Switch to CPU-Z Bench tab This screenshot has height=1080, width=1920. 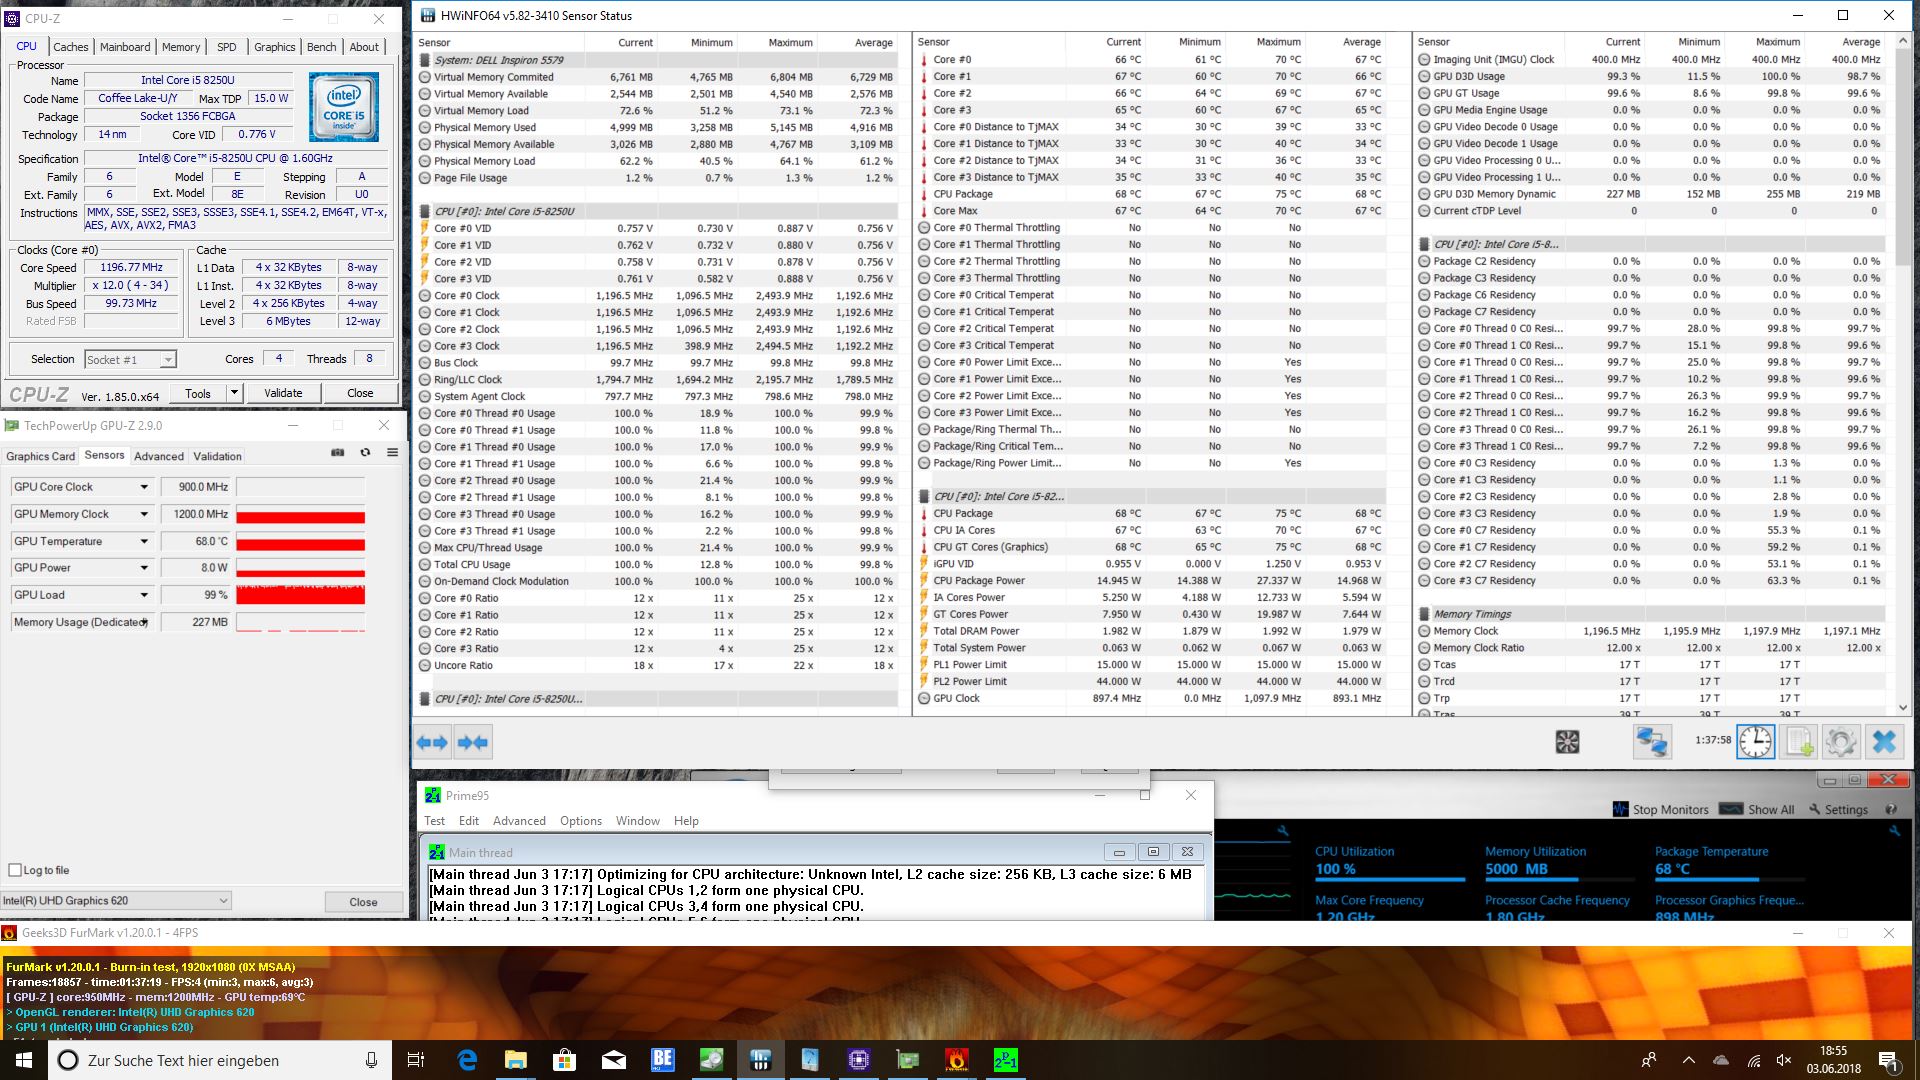(322, 47)
